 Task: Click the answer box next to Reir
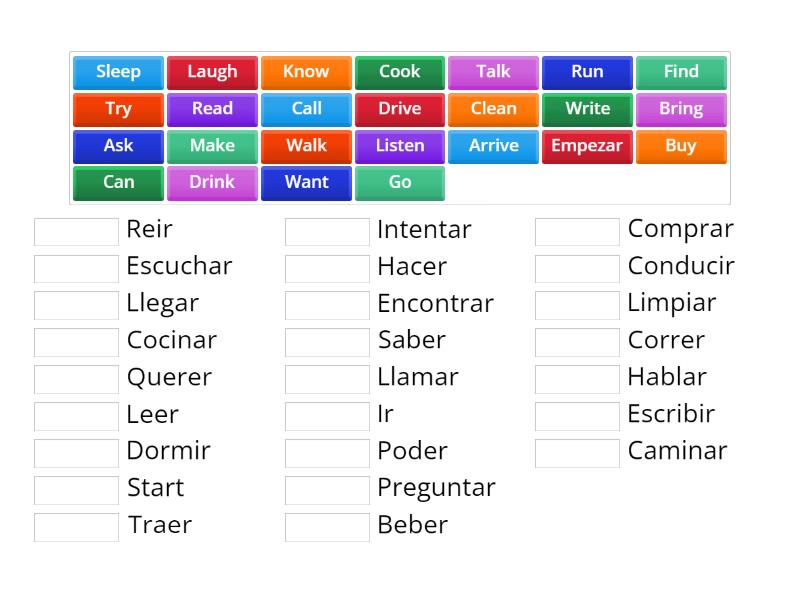[75, 230]
